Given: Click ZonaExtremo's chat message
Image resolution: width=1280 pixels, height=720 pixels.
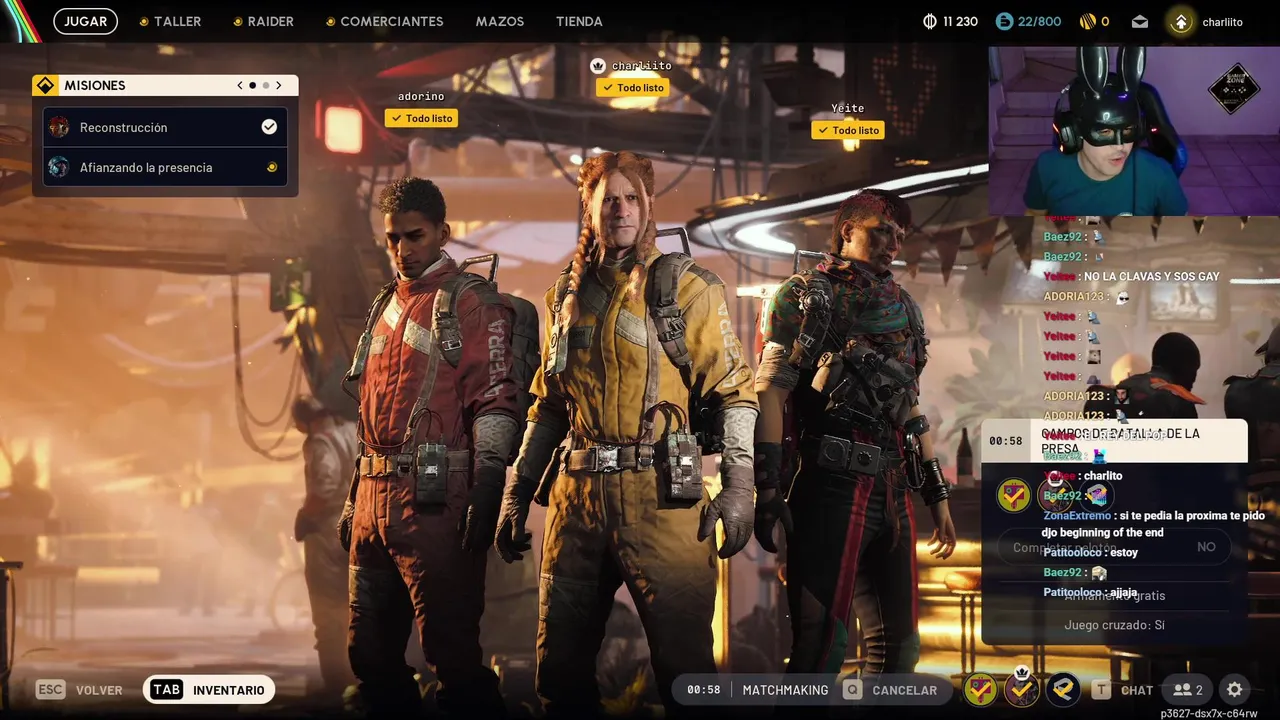Looking at the screenshot, I should pyautogui.click(x=1154, y=524).
